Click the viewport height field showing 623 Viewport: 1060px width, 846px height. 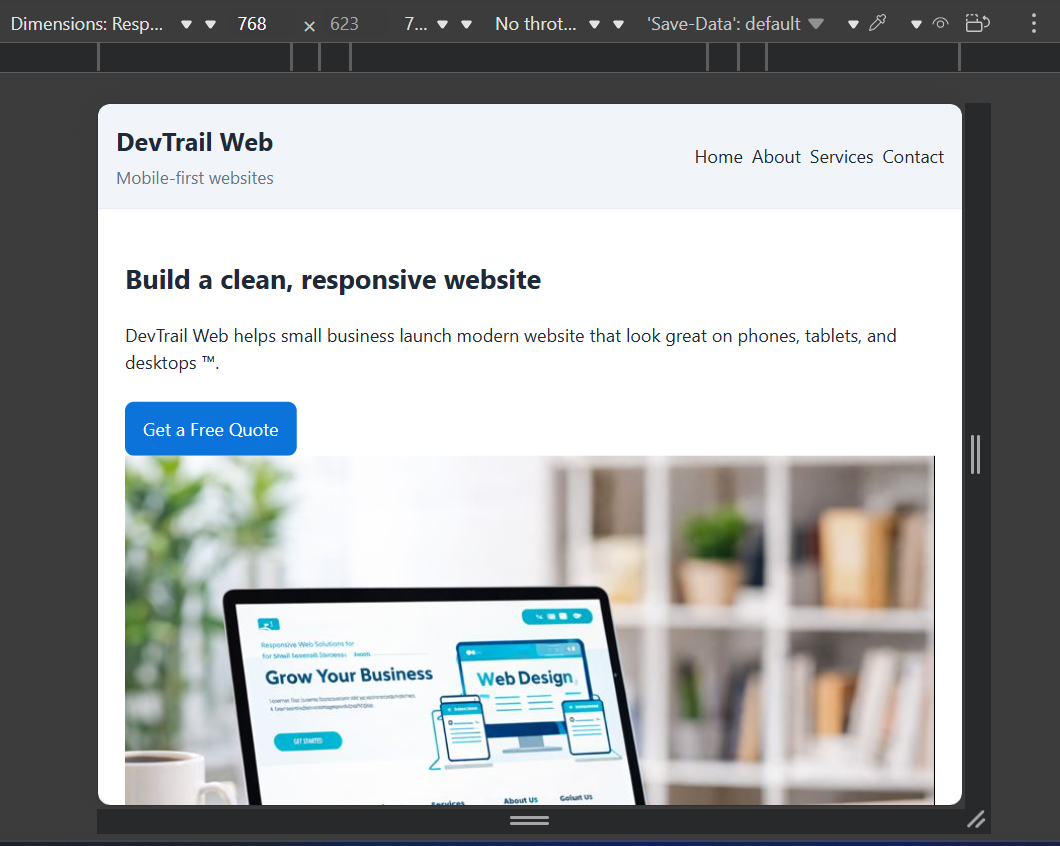(345, 24)
